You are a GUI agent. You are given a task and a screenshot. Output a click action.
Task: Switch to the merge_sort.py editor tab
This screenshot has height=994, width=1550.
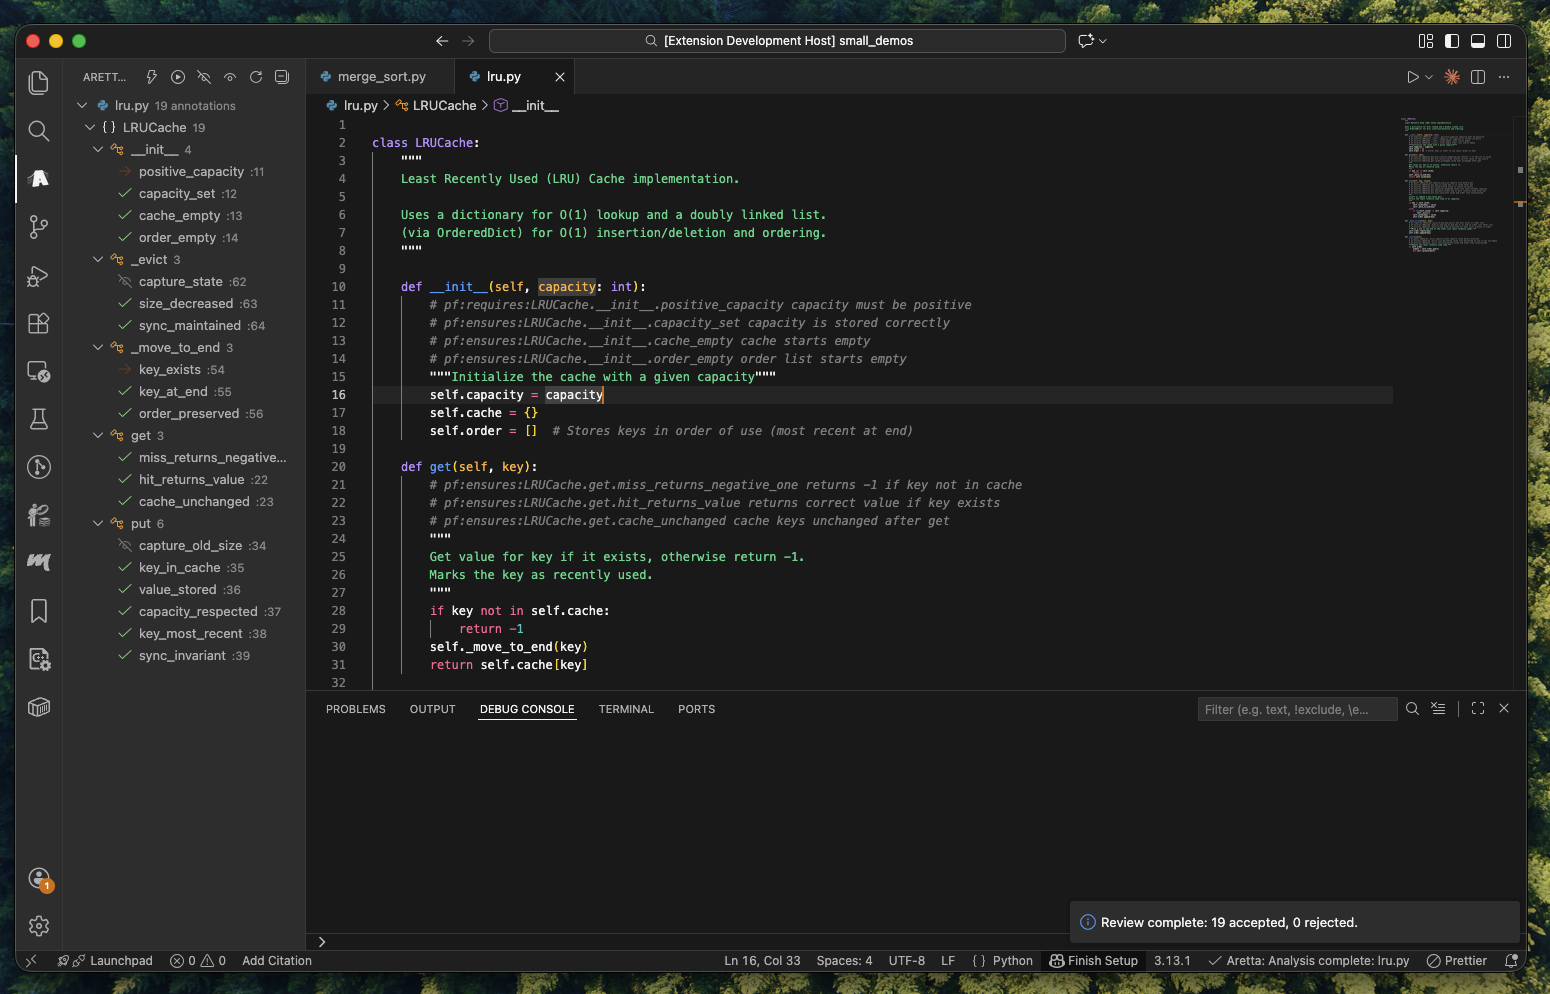(381, 77)
